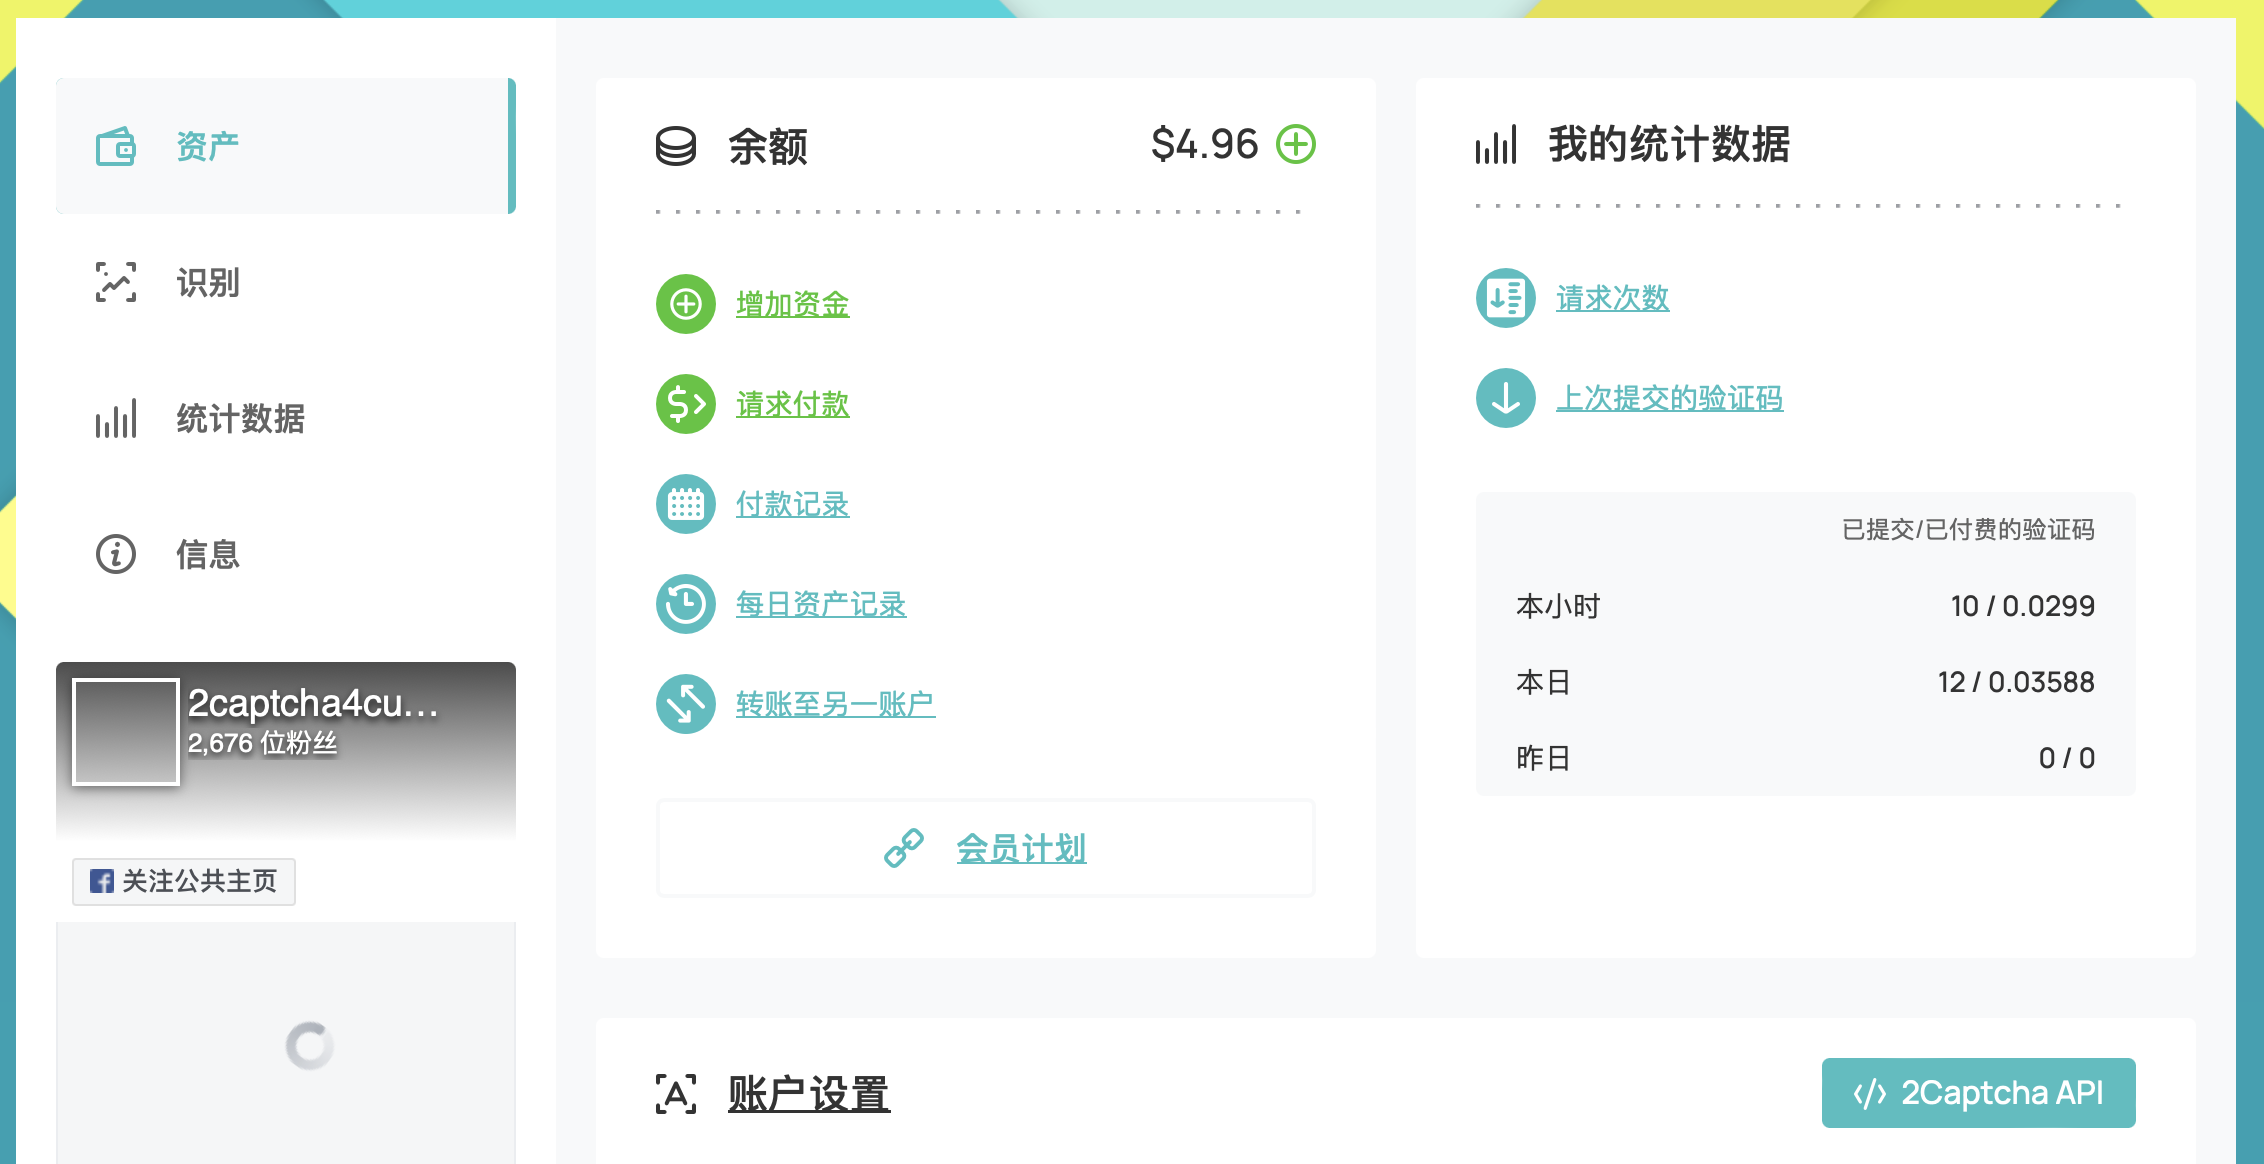This screenshot has width=2264, height=1164.
Task: Click the 关注公共主页 Facebook button
Action: click(x=183, y=882)
